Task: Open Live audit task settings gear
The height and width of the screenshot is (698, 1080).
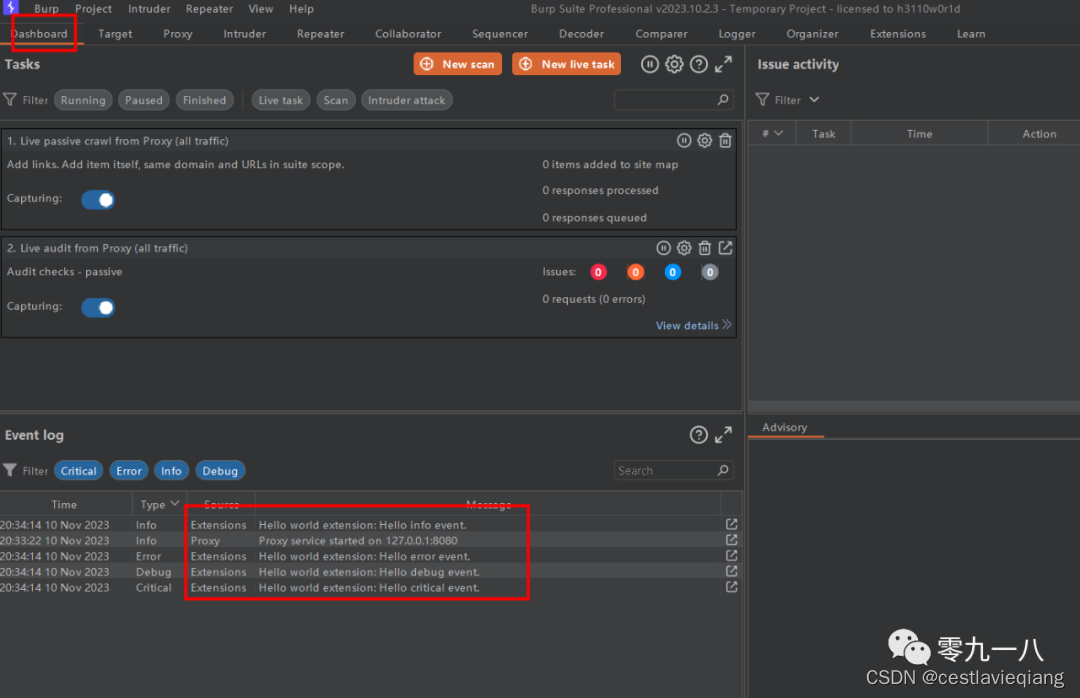Action: (x=684, y=248)
